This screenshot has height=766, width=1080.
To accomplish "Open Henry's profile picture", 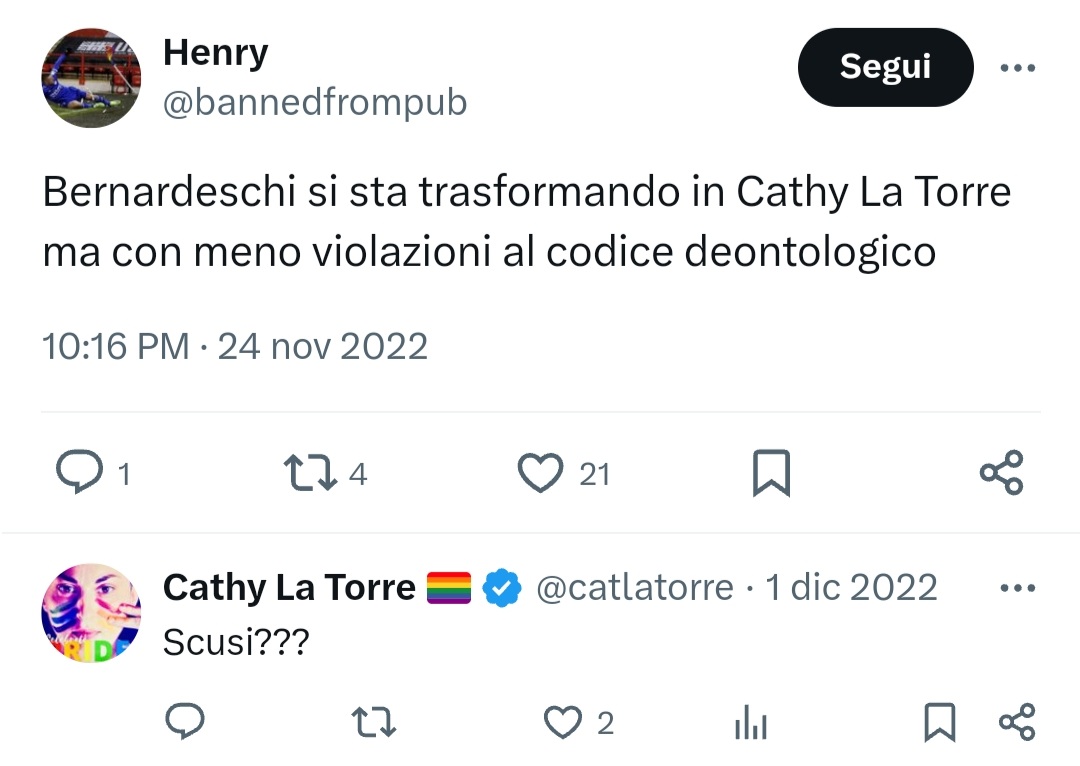I will tap(91, 78).
